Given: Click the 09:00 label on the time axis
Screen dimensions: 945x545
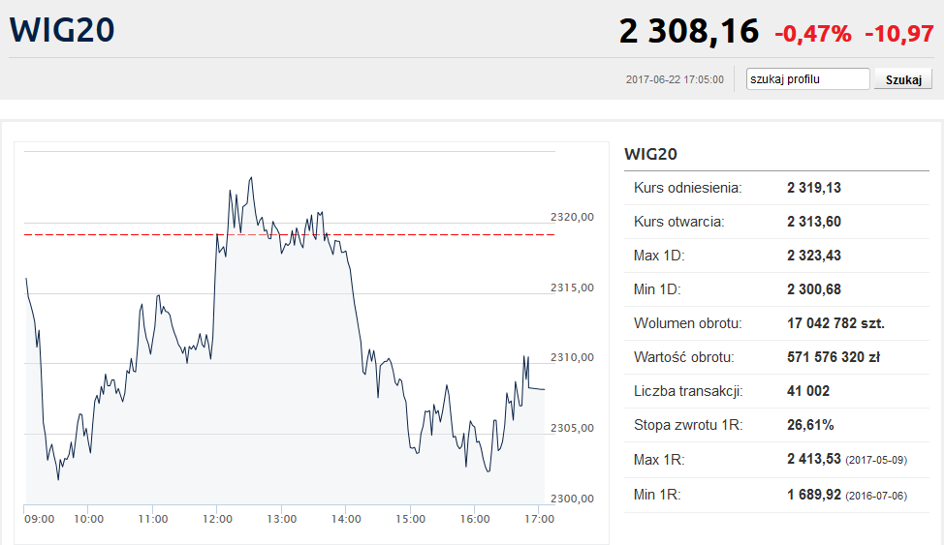Looking at the screenshot, I should [39, 519].
